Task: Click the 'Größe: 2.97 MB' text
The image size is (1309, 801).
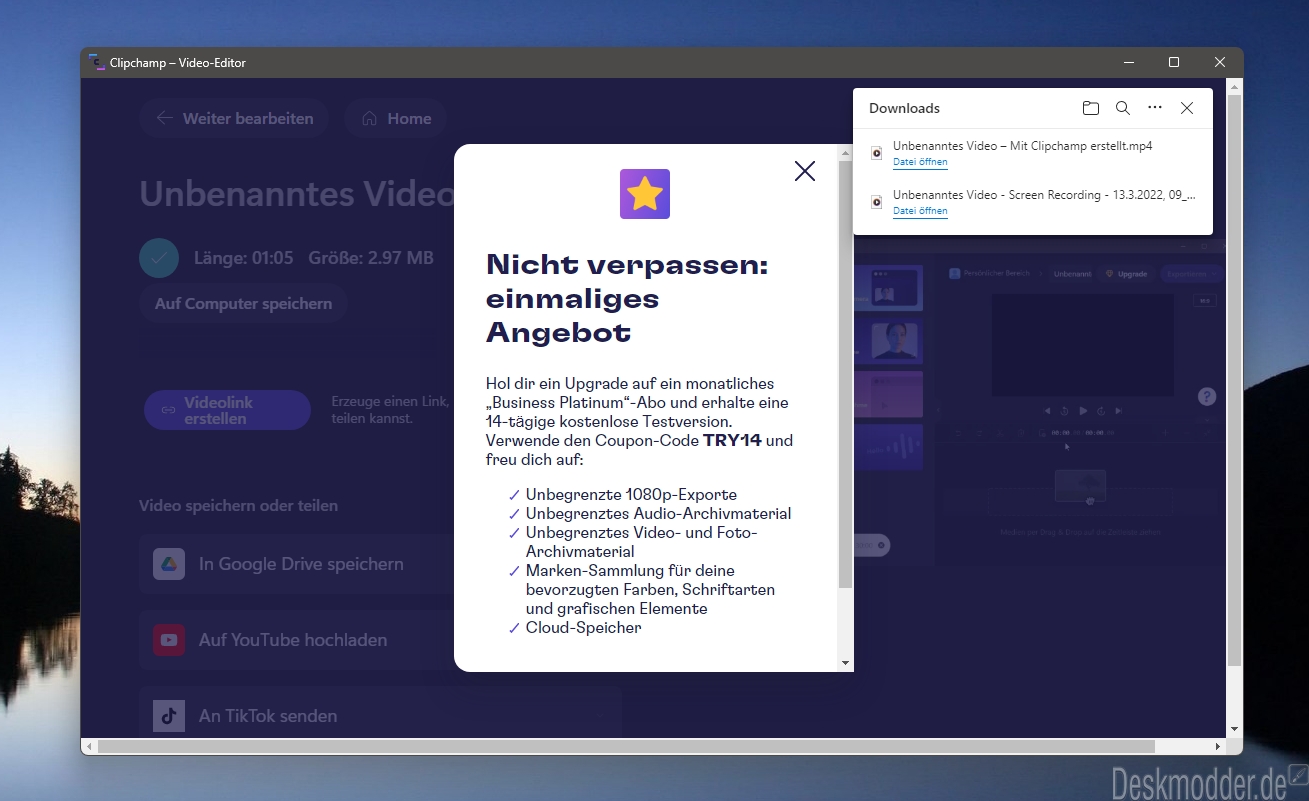Action: pyautogui.click(x=371, y=258)
